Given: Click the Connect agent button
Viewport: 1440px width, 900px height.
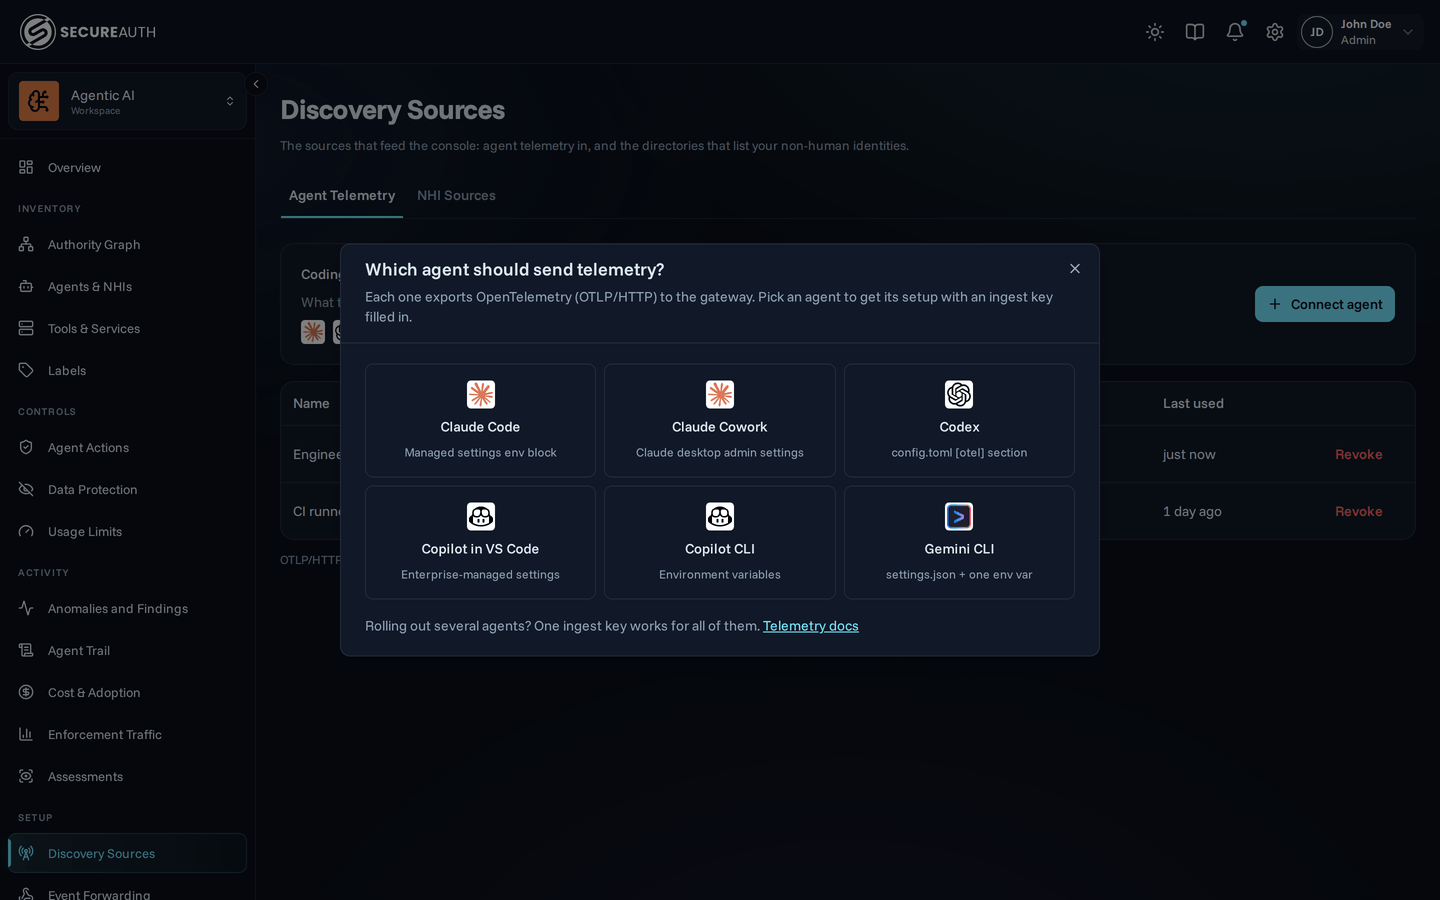Looking at the screenshot, I should pyautogui.click(x=1325, y=304).
